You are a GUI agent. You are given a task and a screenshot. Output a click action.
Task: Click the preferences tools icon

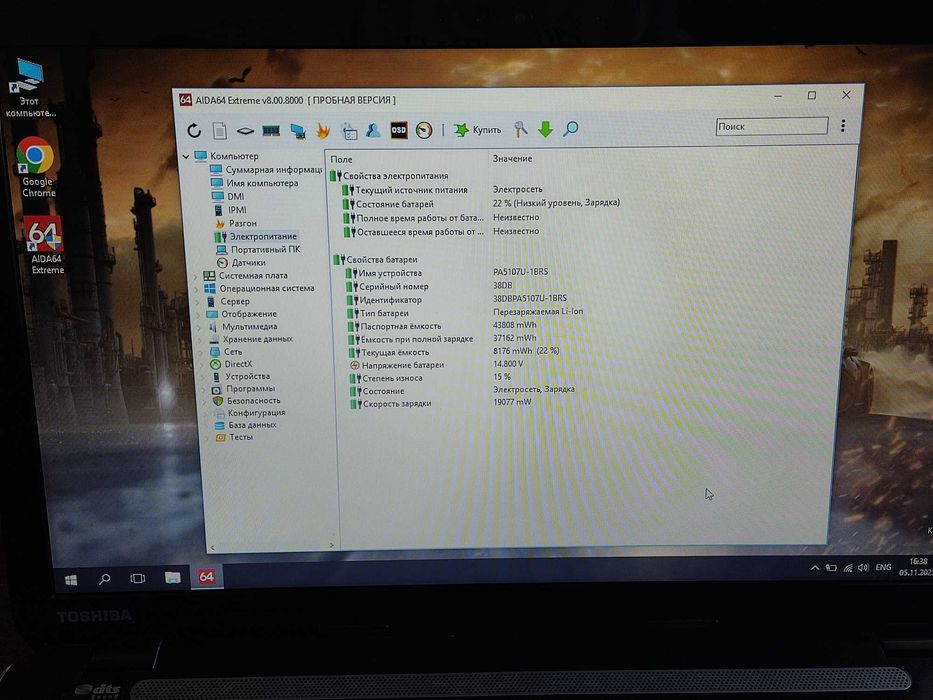pos(521,129)
